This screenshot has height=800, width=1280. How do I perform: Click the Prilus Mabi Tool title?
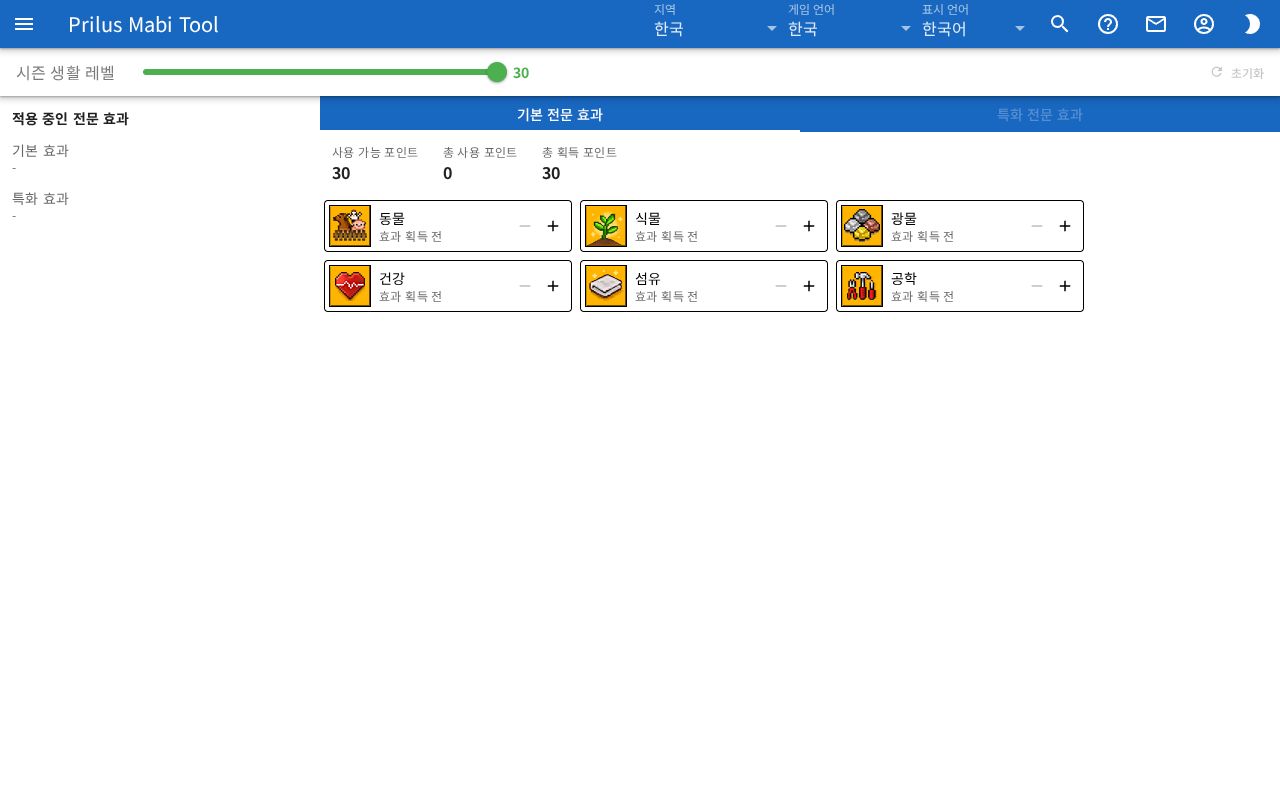pyautogui.click(x=143, y=24)
